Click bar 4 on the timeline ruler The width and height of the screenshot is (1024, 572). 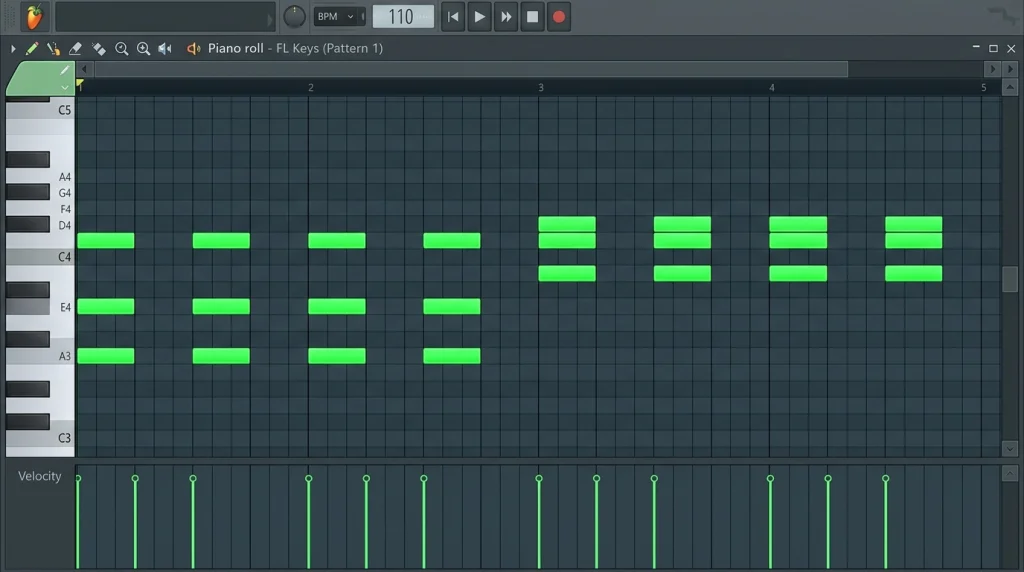point(771,87)
